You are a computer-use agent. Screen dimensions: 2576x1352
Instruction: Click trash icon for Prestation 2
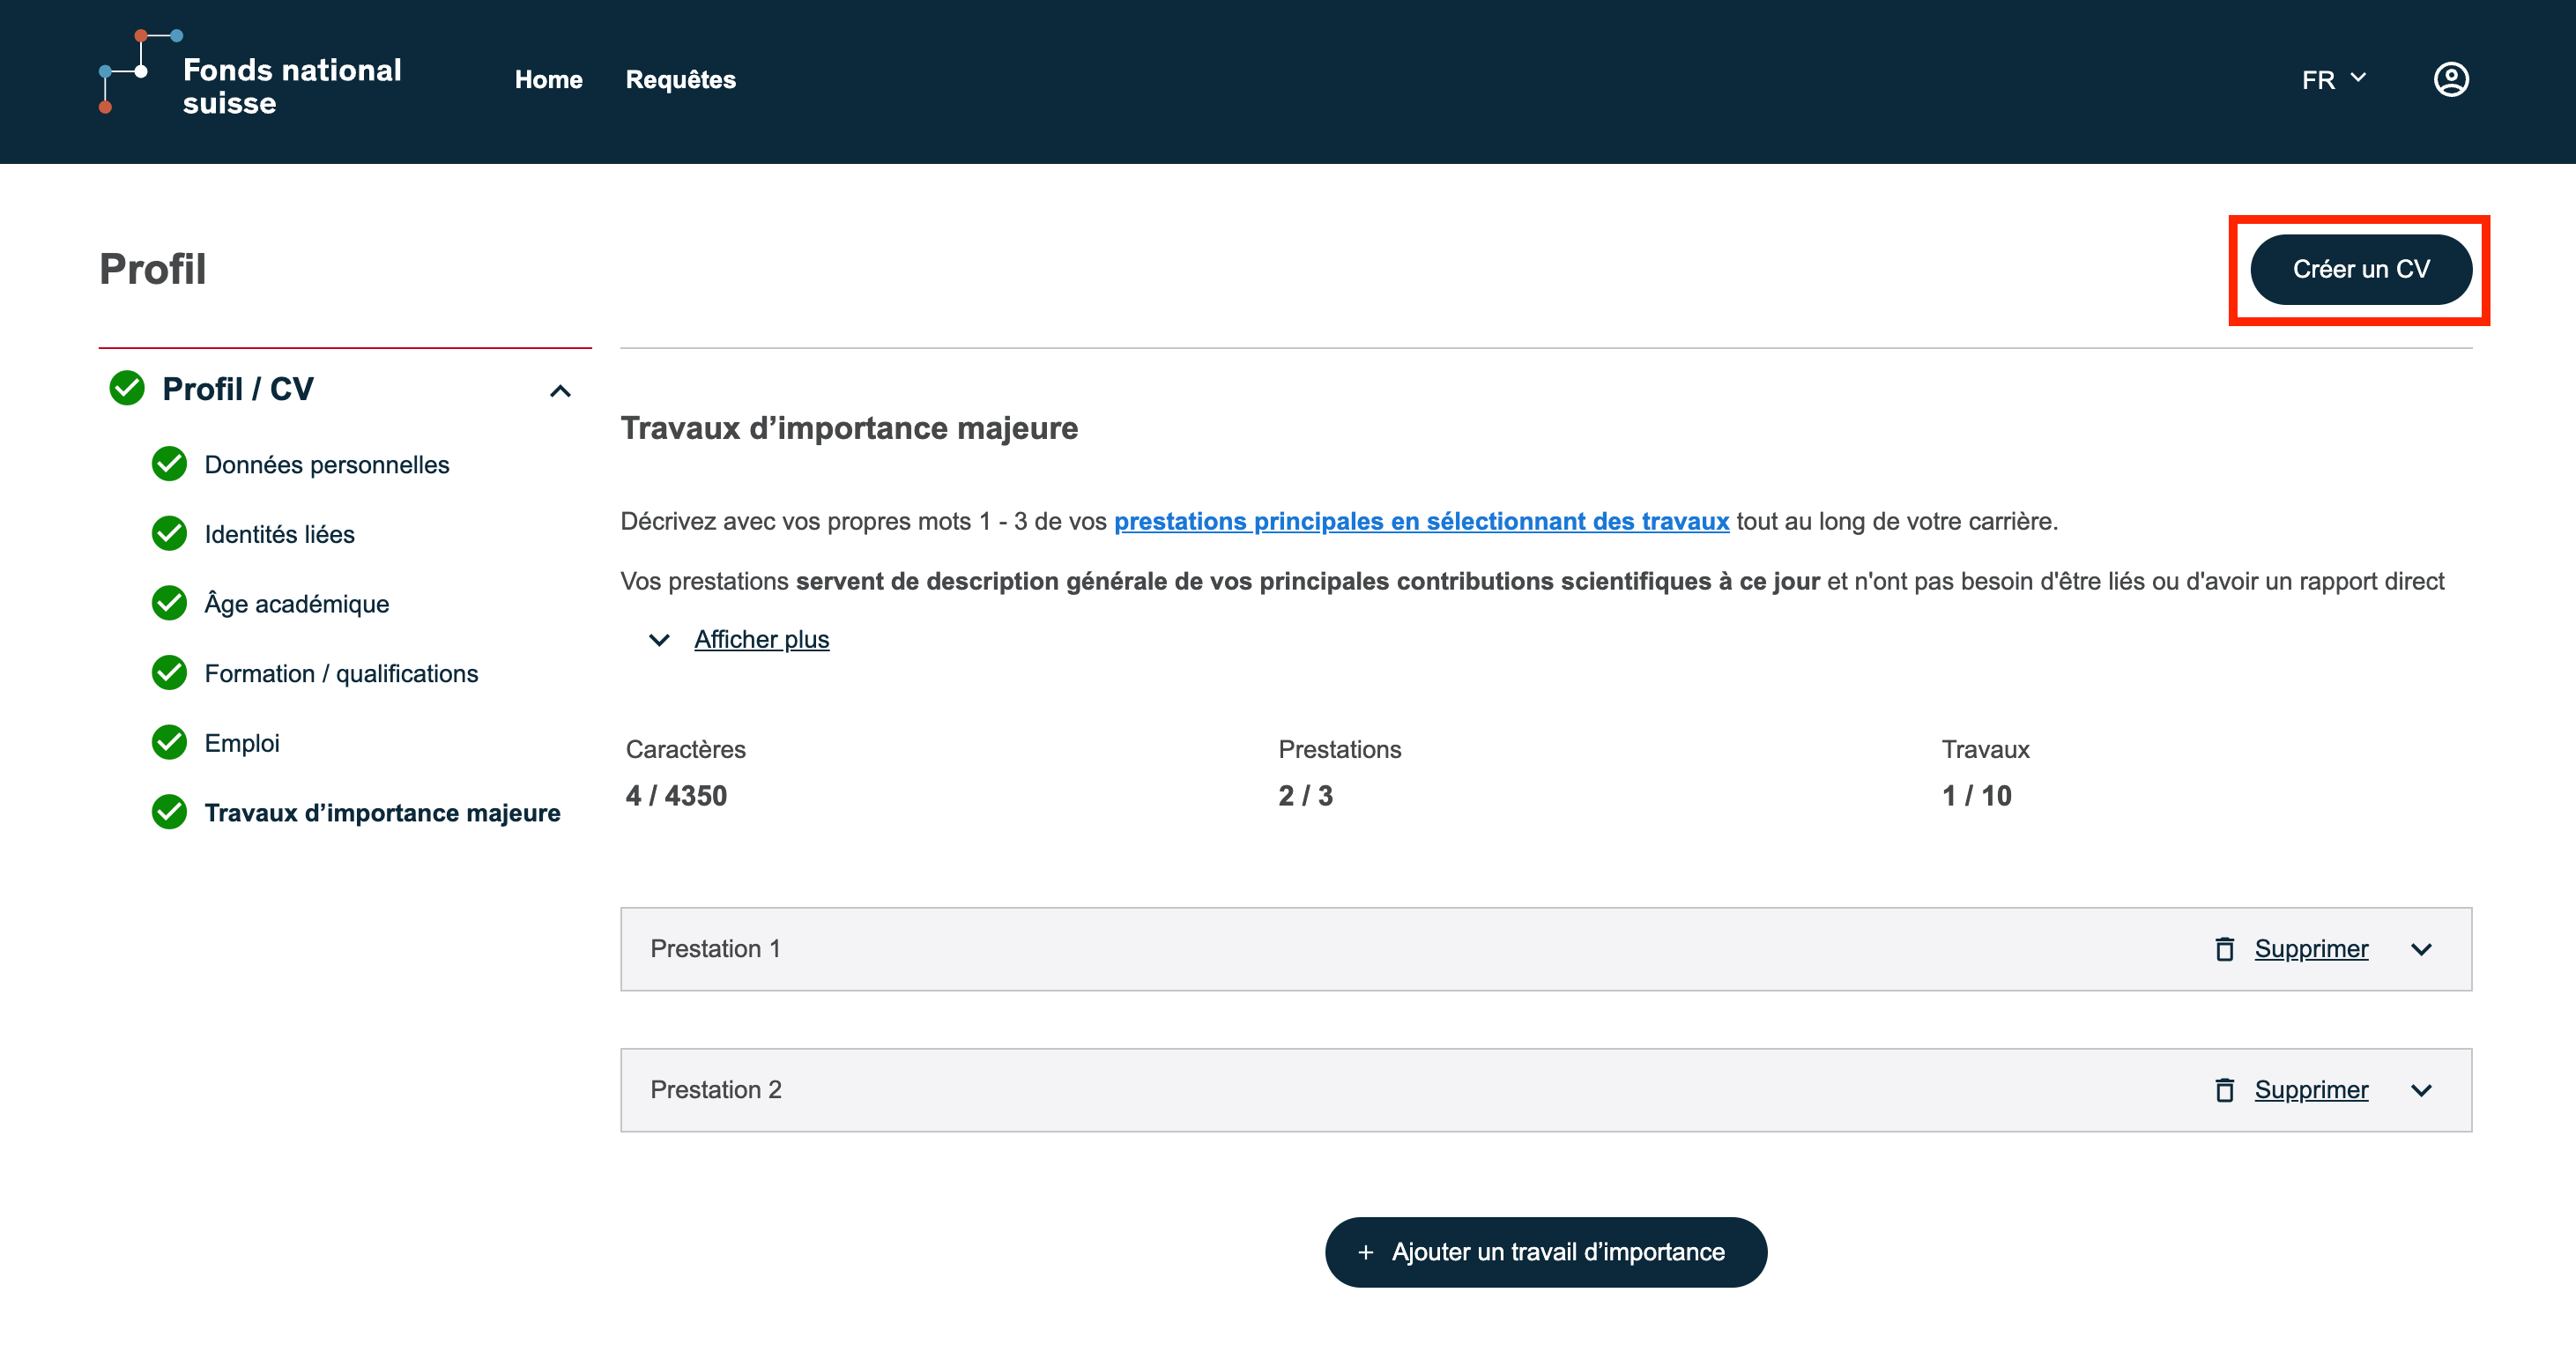point(2224,1089)
